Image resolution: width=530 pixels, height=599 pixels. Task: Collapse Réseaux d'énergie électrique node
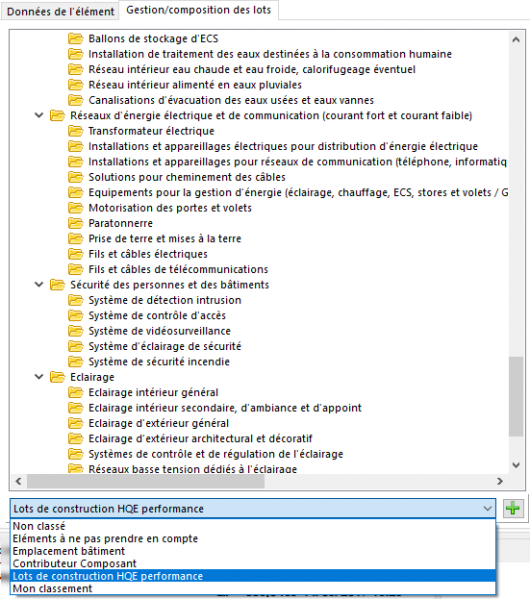click(39, 115)
